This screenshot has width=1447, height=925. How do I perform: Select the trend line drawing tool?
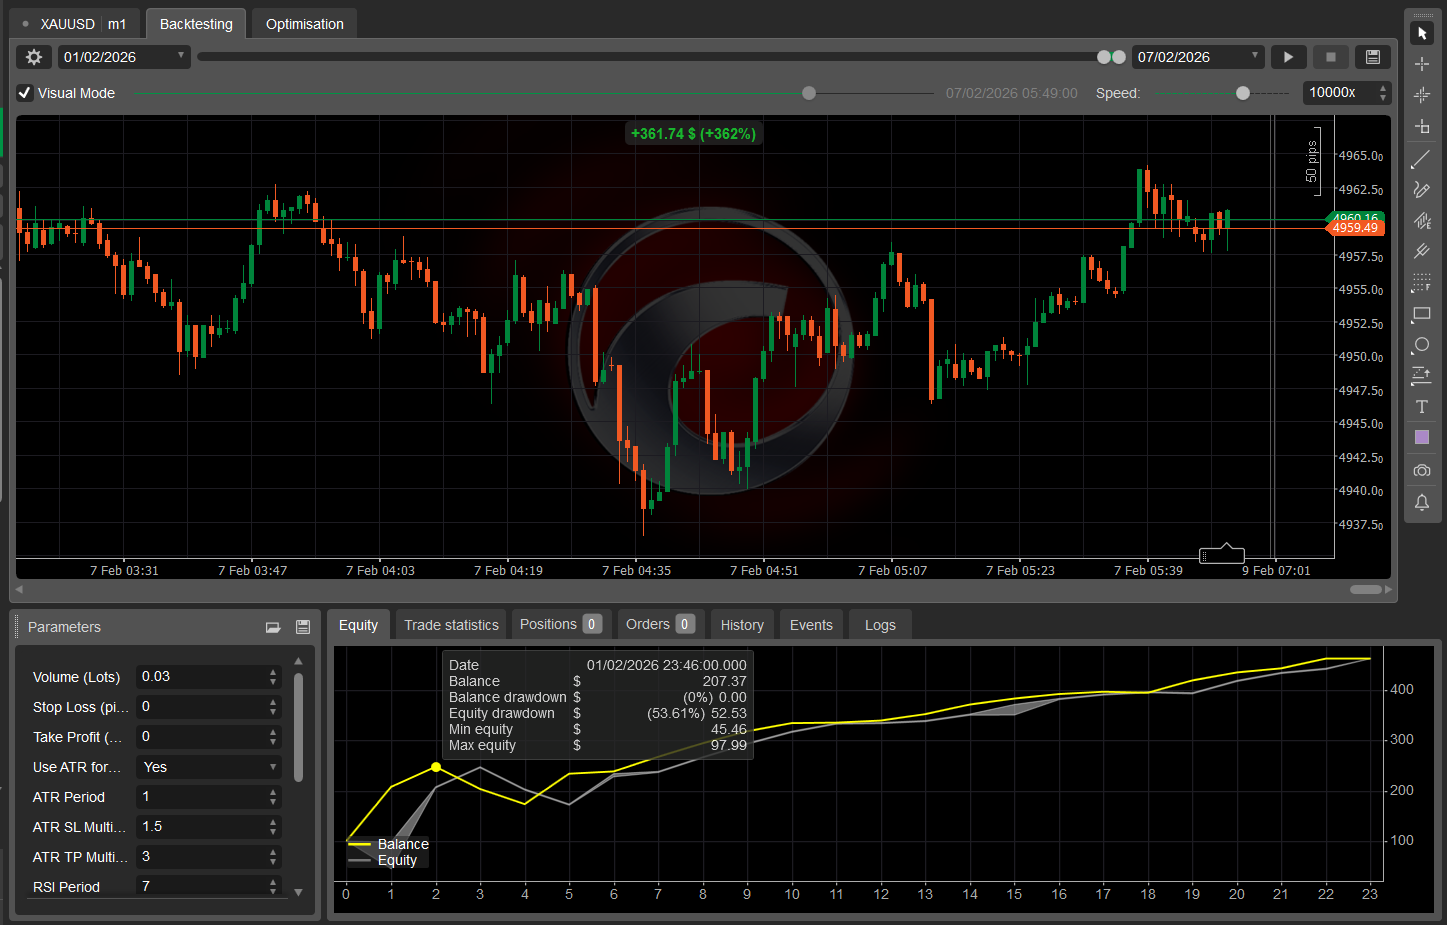[x=1422, y=158]
